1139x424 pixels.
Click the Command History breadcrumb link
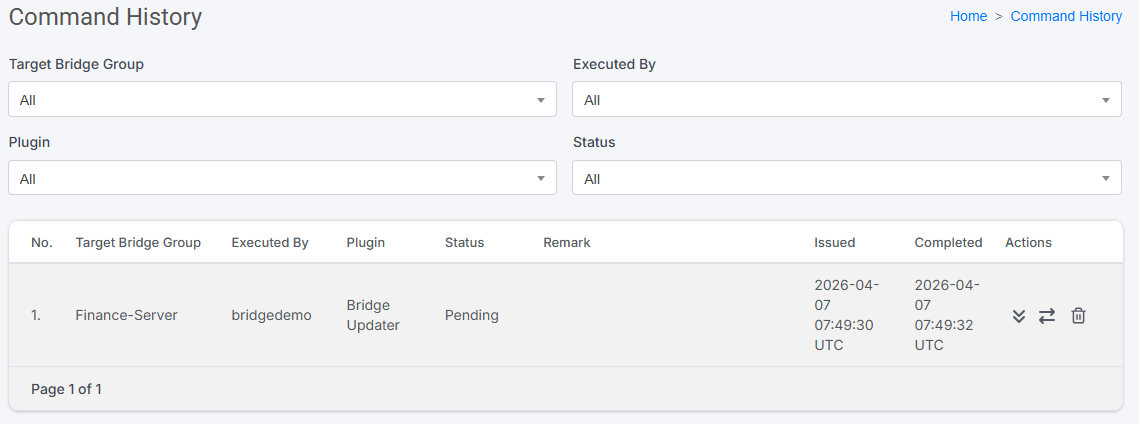pyautogui.click(x=1066, y=16)
